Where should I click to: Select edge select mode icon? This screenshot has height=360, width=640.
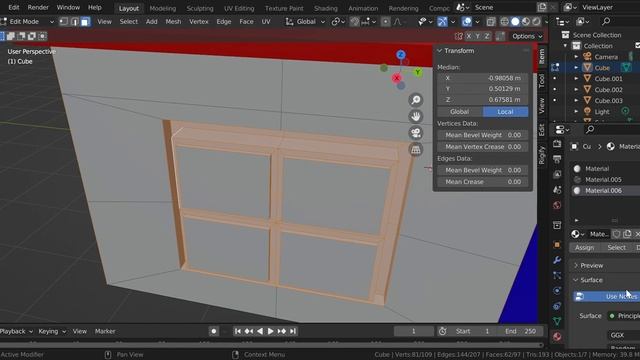coord(74,22)
